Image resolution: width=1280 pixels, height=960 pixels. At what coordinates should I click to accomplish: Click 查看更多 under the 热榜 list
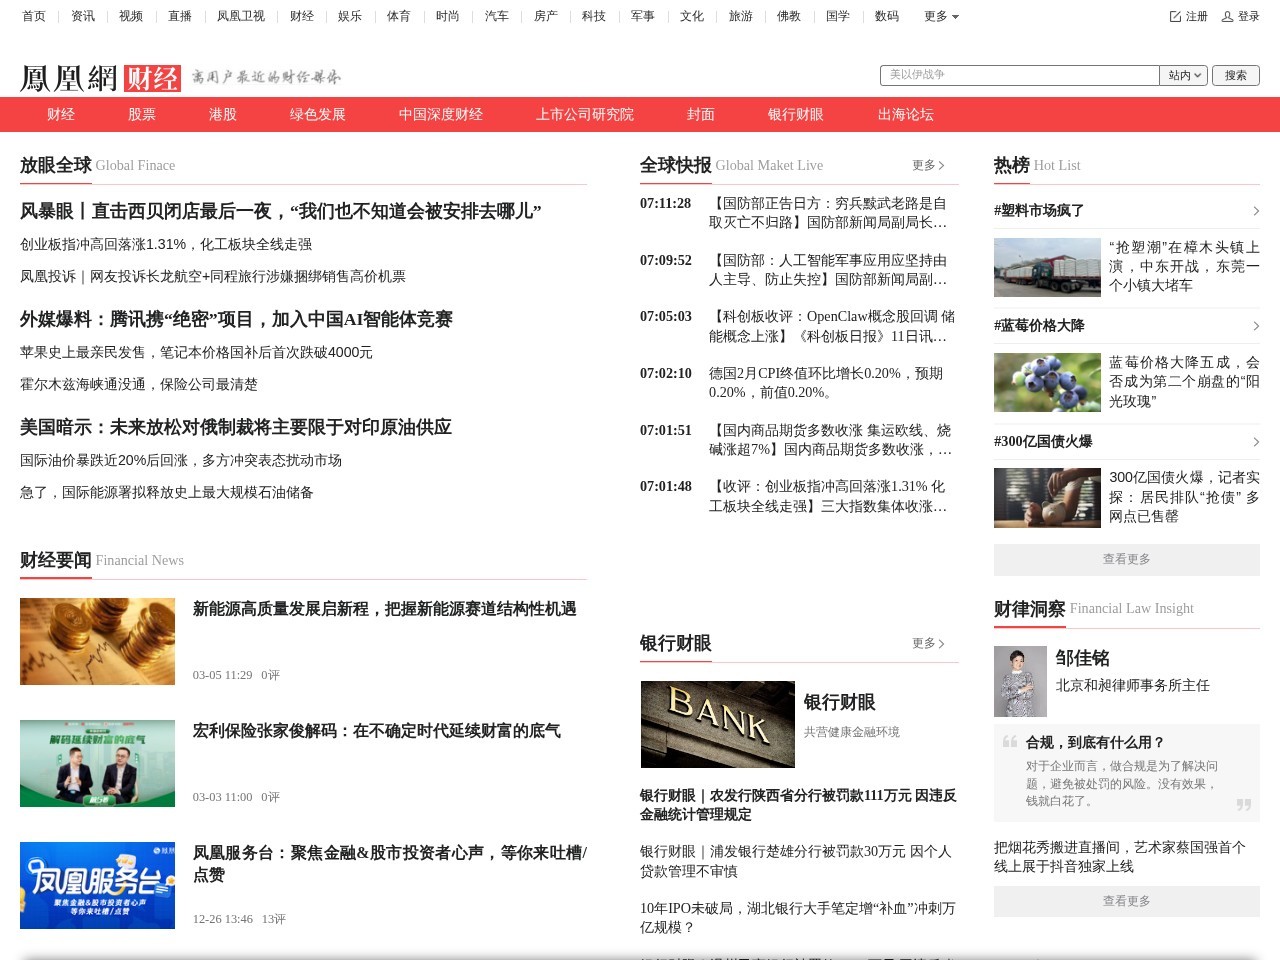[x=1126, y=559]
